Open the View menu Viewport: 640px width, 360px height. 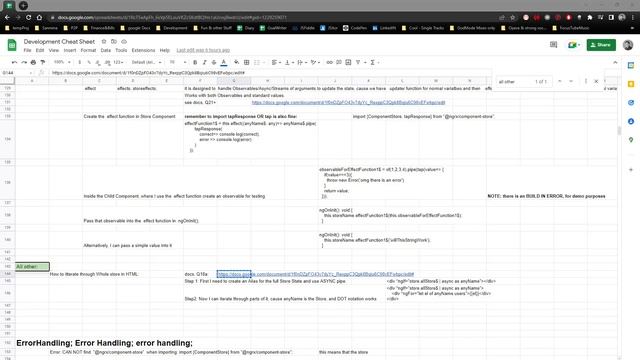(54, 50)
